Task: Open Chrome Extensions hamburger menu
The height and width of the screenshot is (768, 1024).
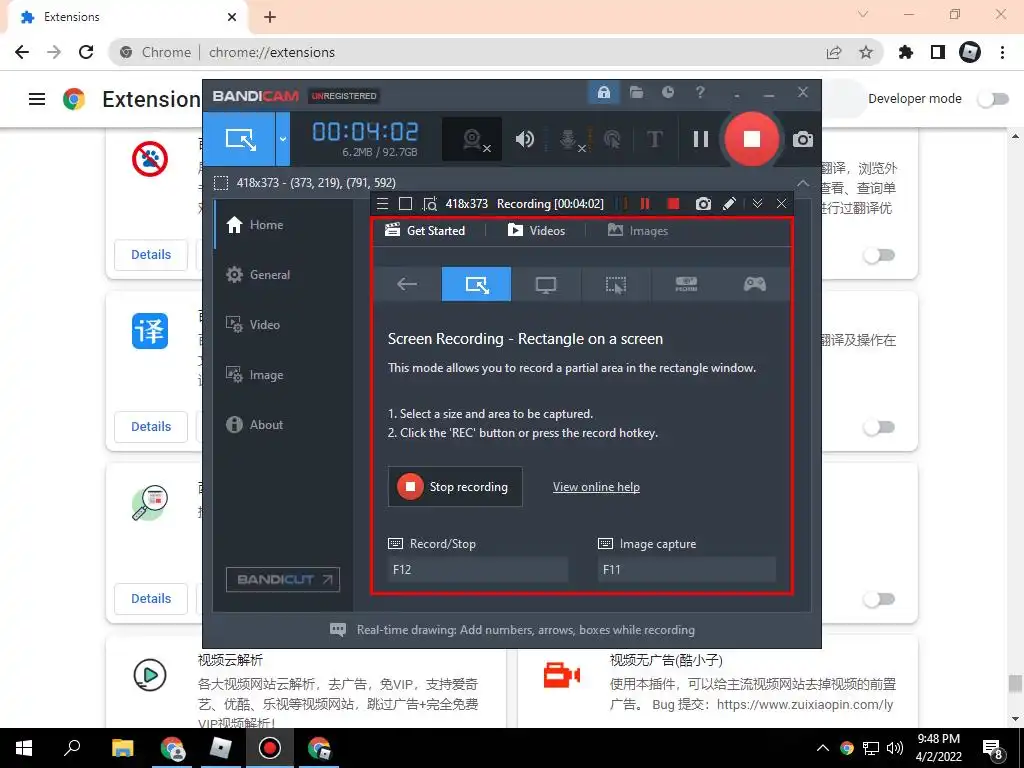Action: point(37,99)
